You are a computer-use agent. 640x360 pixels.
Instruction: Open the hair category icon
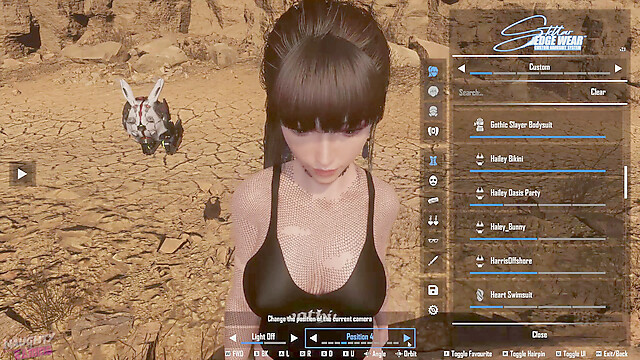tap(433, 71)
